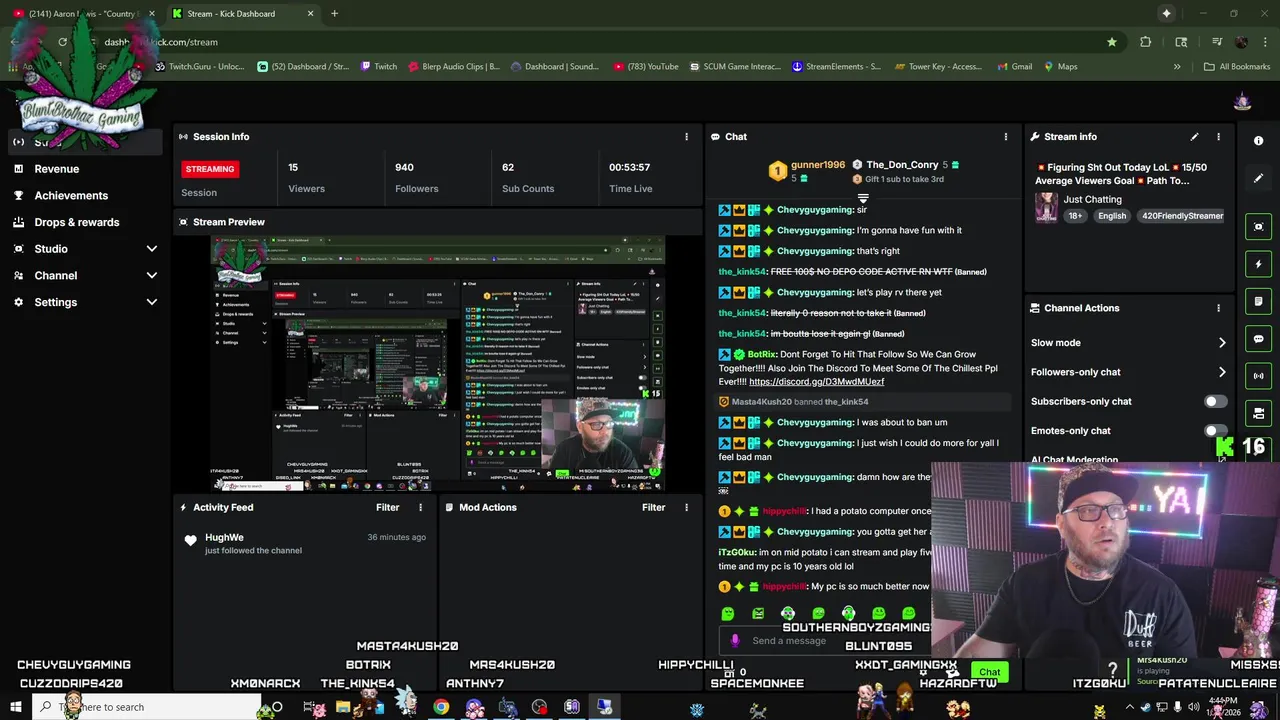Screen dimensions: 1280x720
Task: Open StreamElements bookmark
Action: coord(836,67)
